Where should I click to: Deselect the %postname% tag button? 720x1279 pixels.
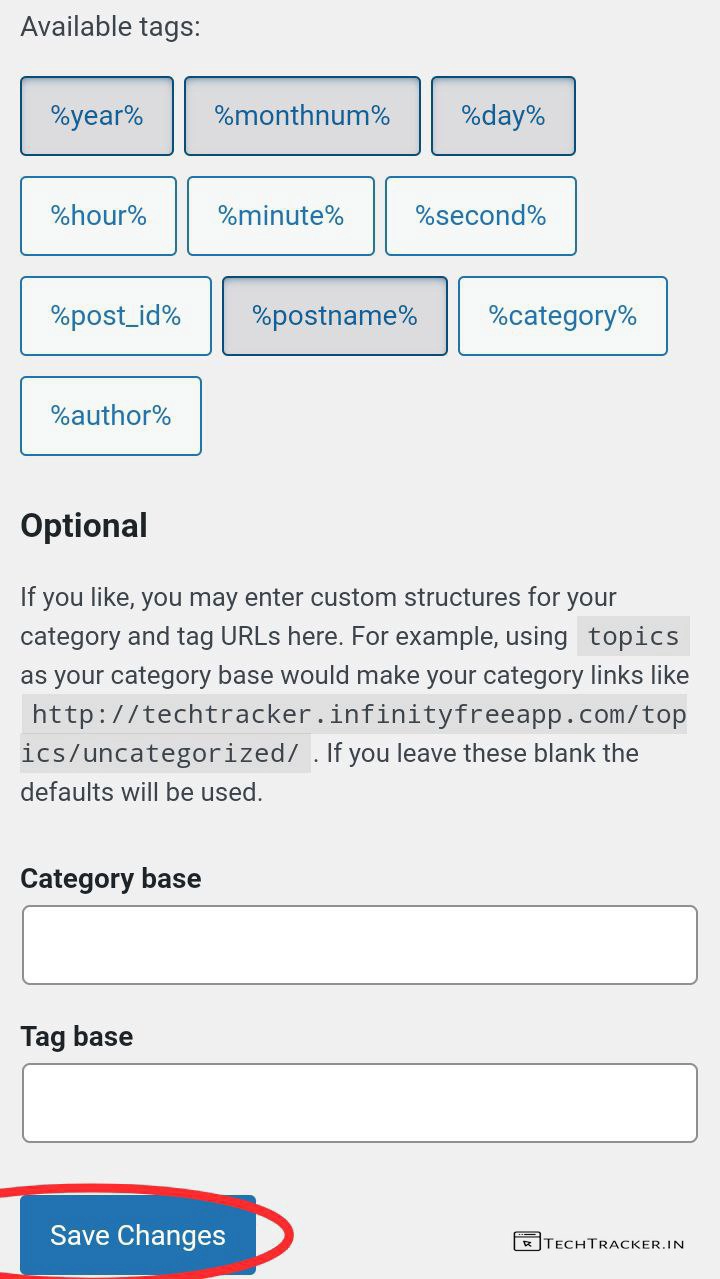pyautogui.click(x=334, y=316)
